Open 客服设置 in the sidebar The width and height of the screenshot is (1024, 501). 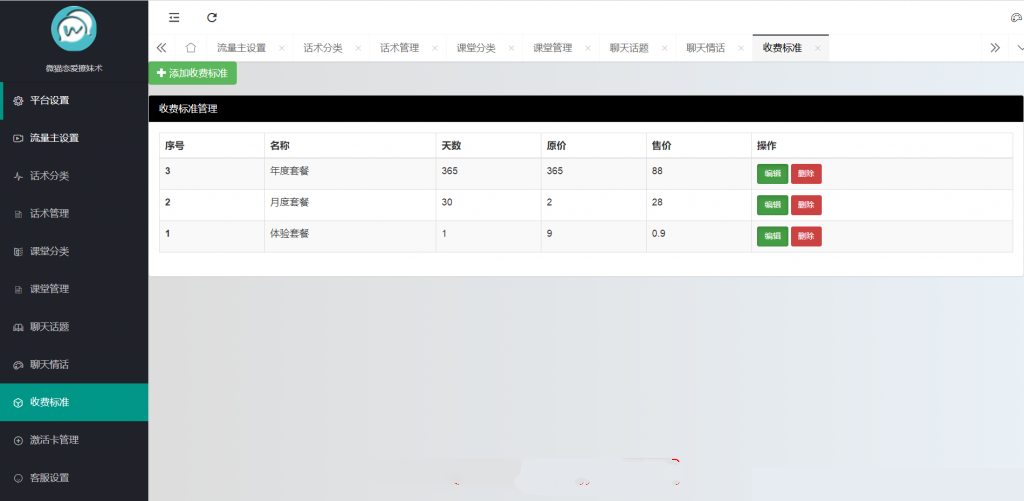(x=49, y=478)
